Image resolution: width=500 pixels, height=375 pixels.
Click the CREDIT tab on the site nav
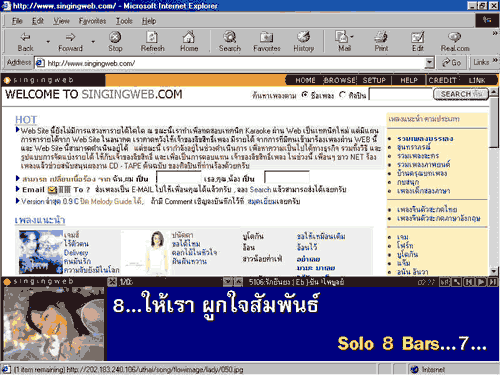pos(443,80)
